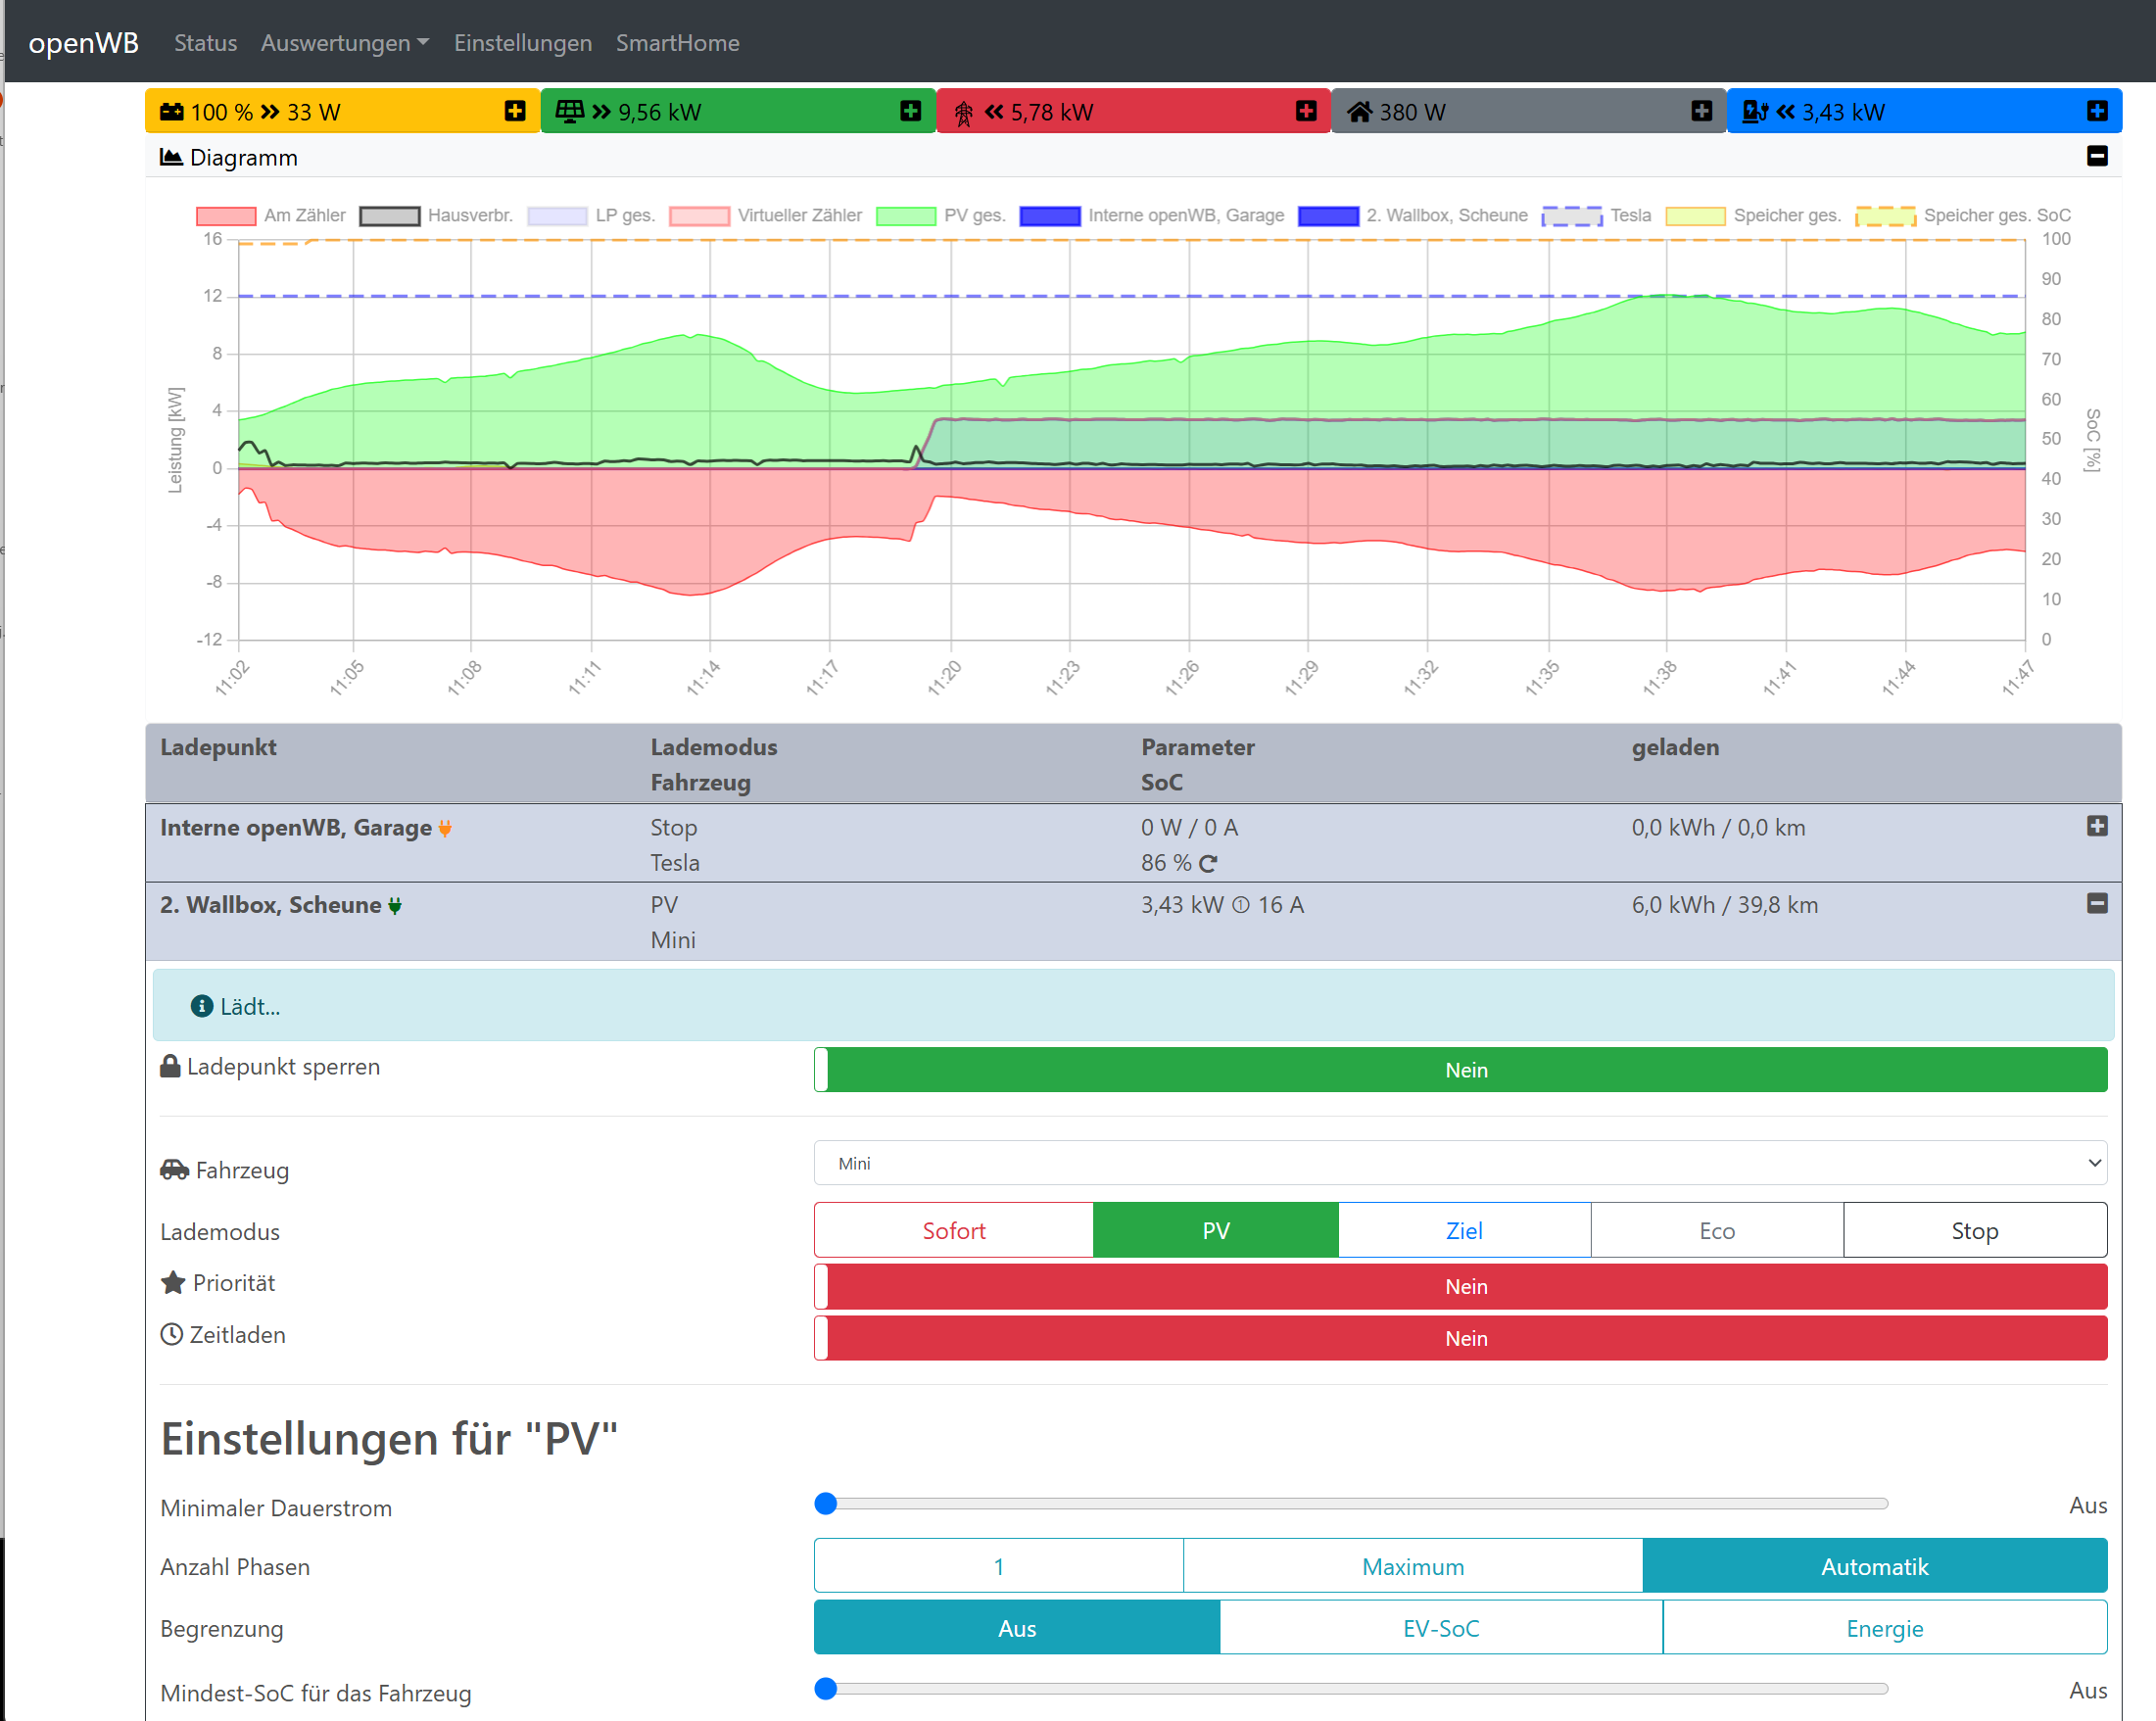This screenshot has height=1721, width=2156.
Task: Go to SmartHome navigation item
Action: point(677,43)
